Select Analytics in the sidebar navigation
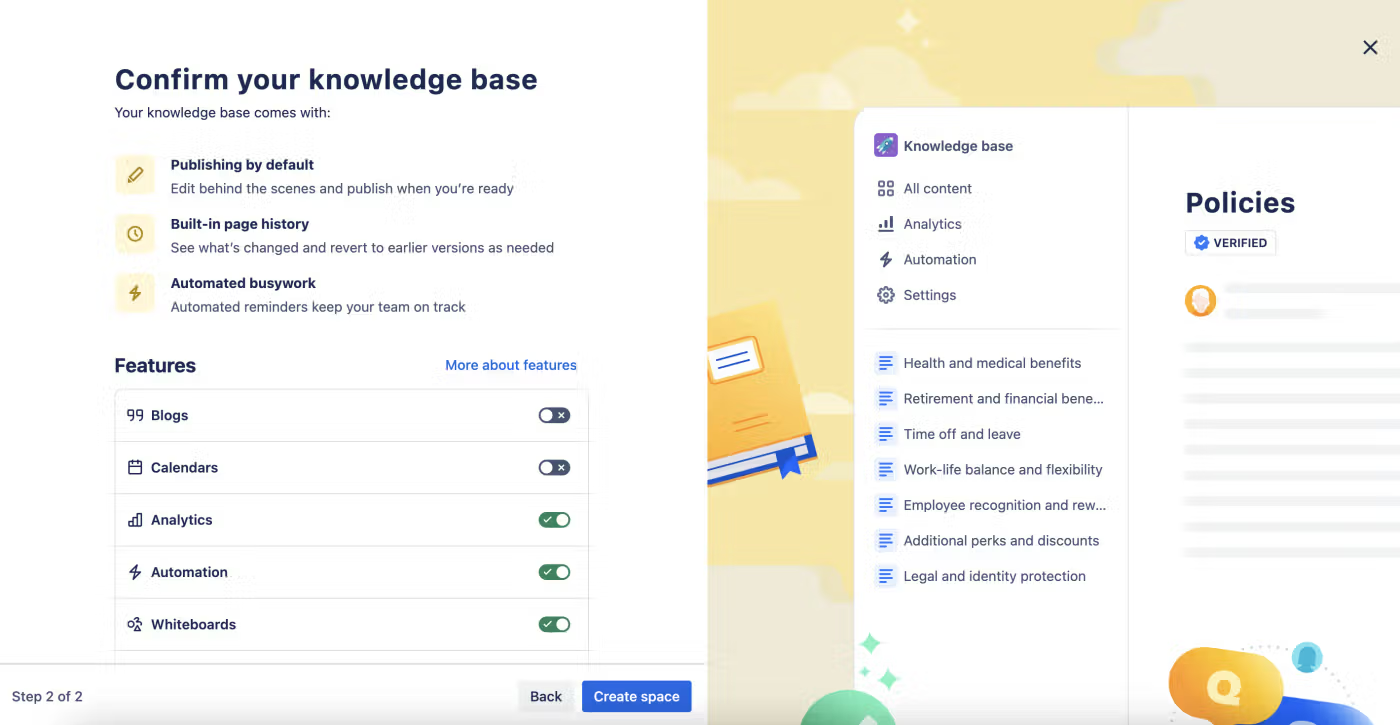This screenshot has width=1400, height=725. 932,223
